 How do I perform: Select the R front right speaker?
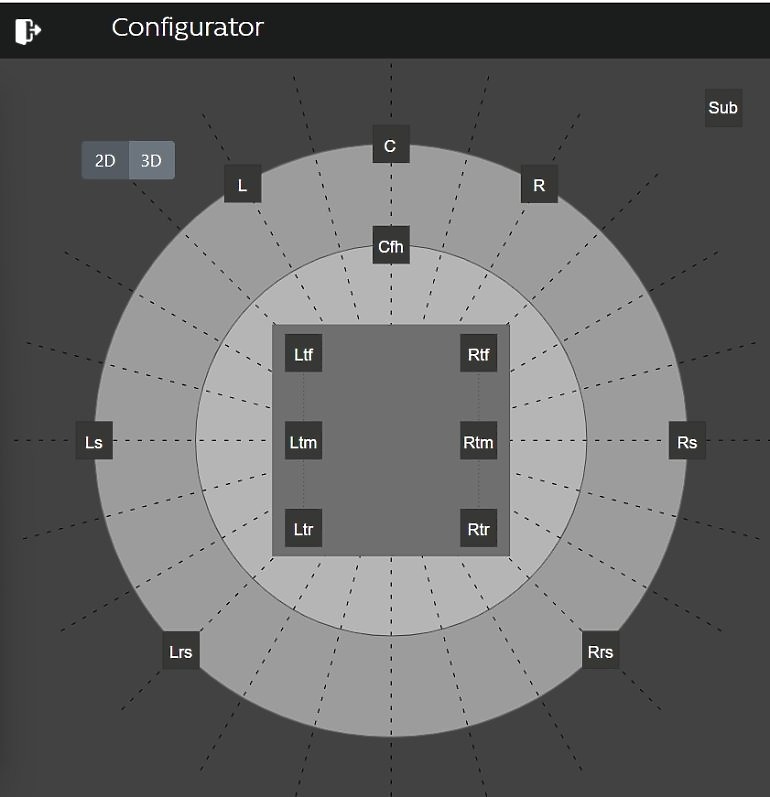[539, 184]
